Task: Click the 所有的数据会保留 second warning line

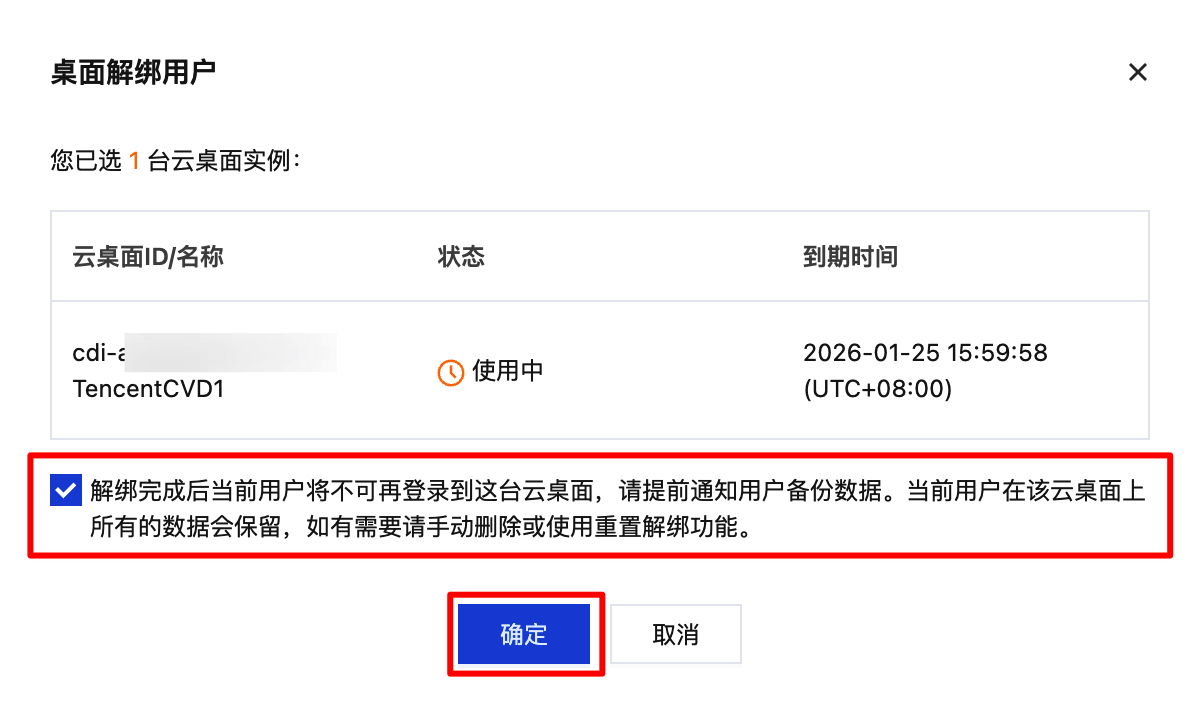Action: [420, 527]
